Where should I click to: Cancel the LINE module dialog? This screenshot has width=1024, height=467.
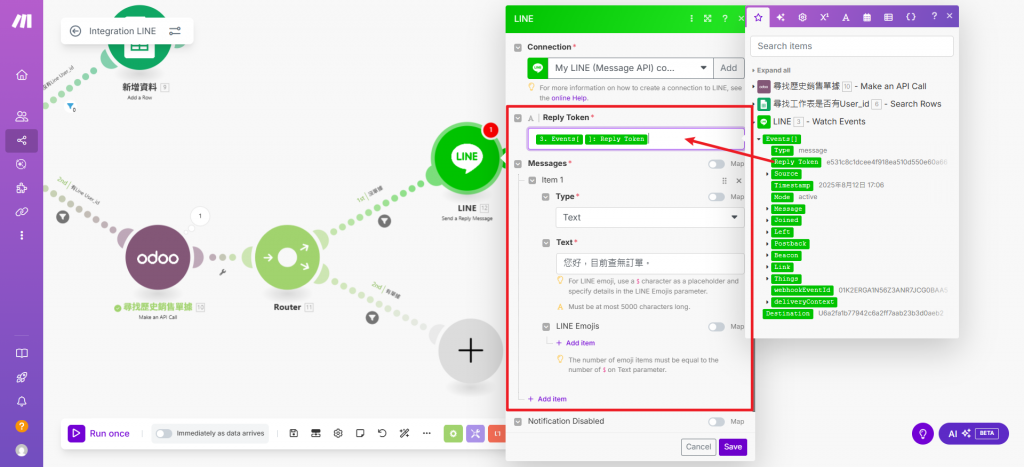pyautogui.click(x=698, y=447)
